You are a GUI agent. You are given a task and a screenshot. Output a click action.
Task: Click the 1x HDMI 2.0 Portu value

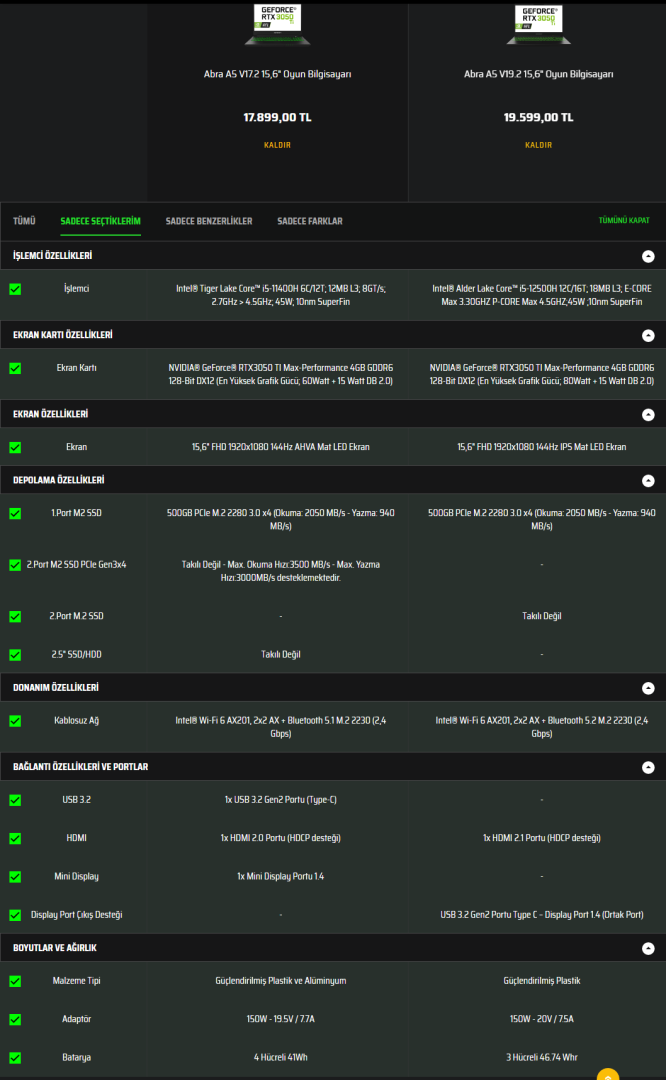click(x=281, y=838)
